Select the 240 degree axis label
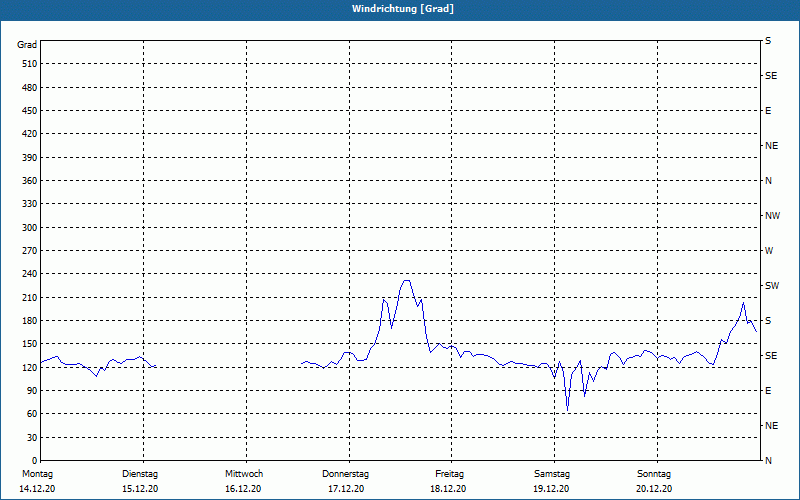Screen dimensions: 800x500 click(x=30, y=274)
